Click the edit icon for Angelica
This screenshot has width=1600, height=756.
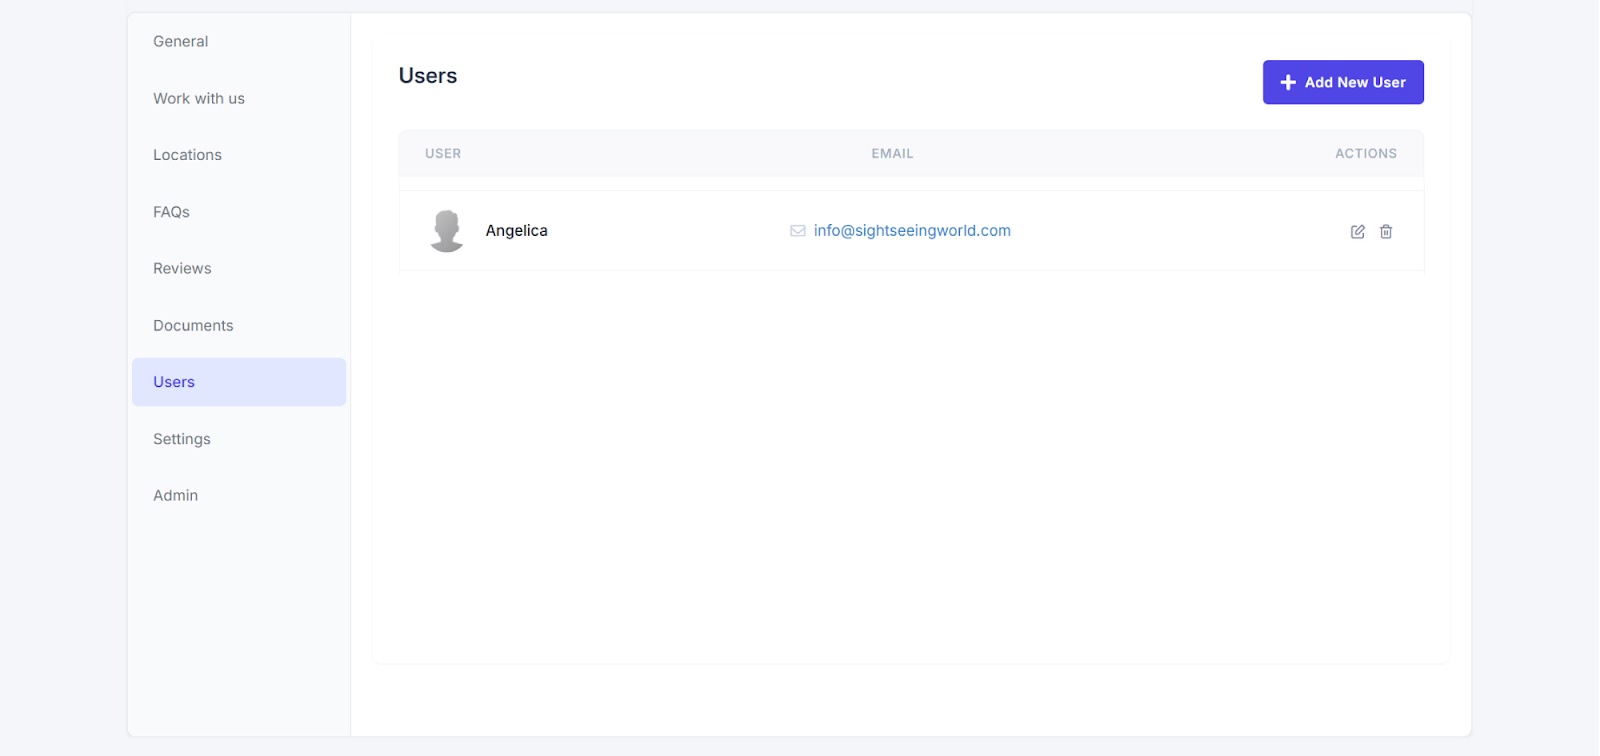(1357, 232)
